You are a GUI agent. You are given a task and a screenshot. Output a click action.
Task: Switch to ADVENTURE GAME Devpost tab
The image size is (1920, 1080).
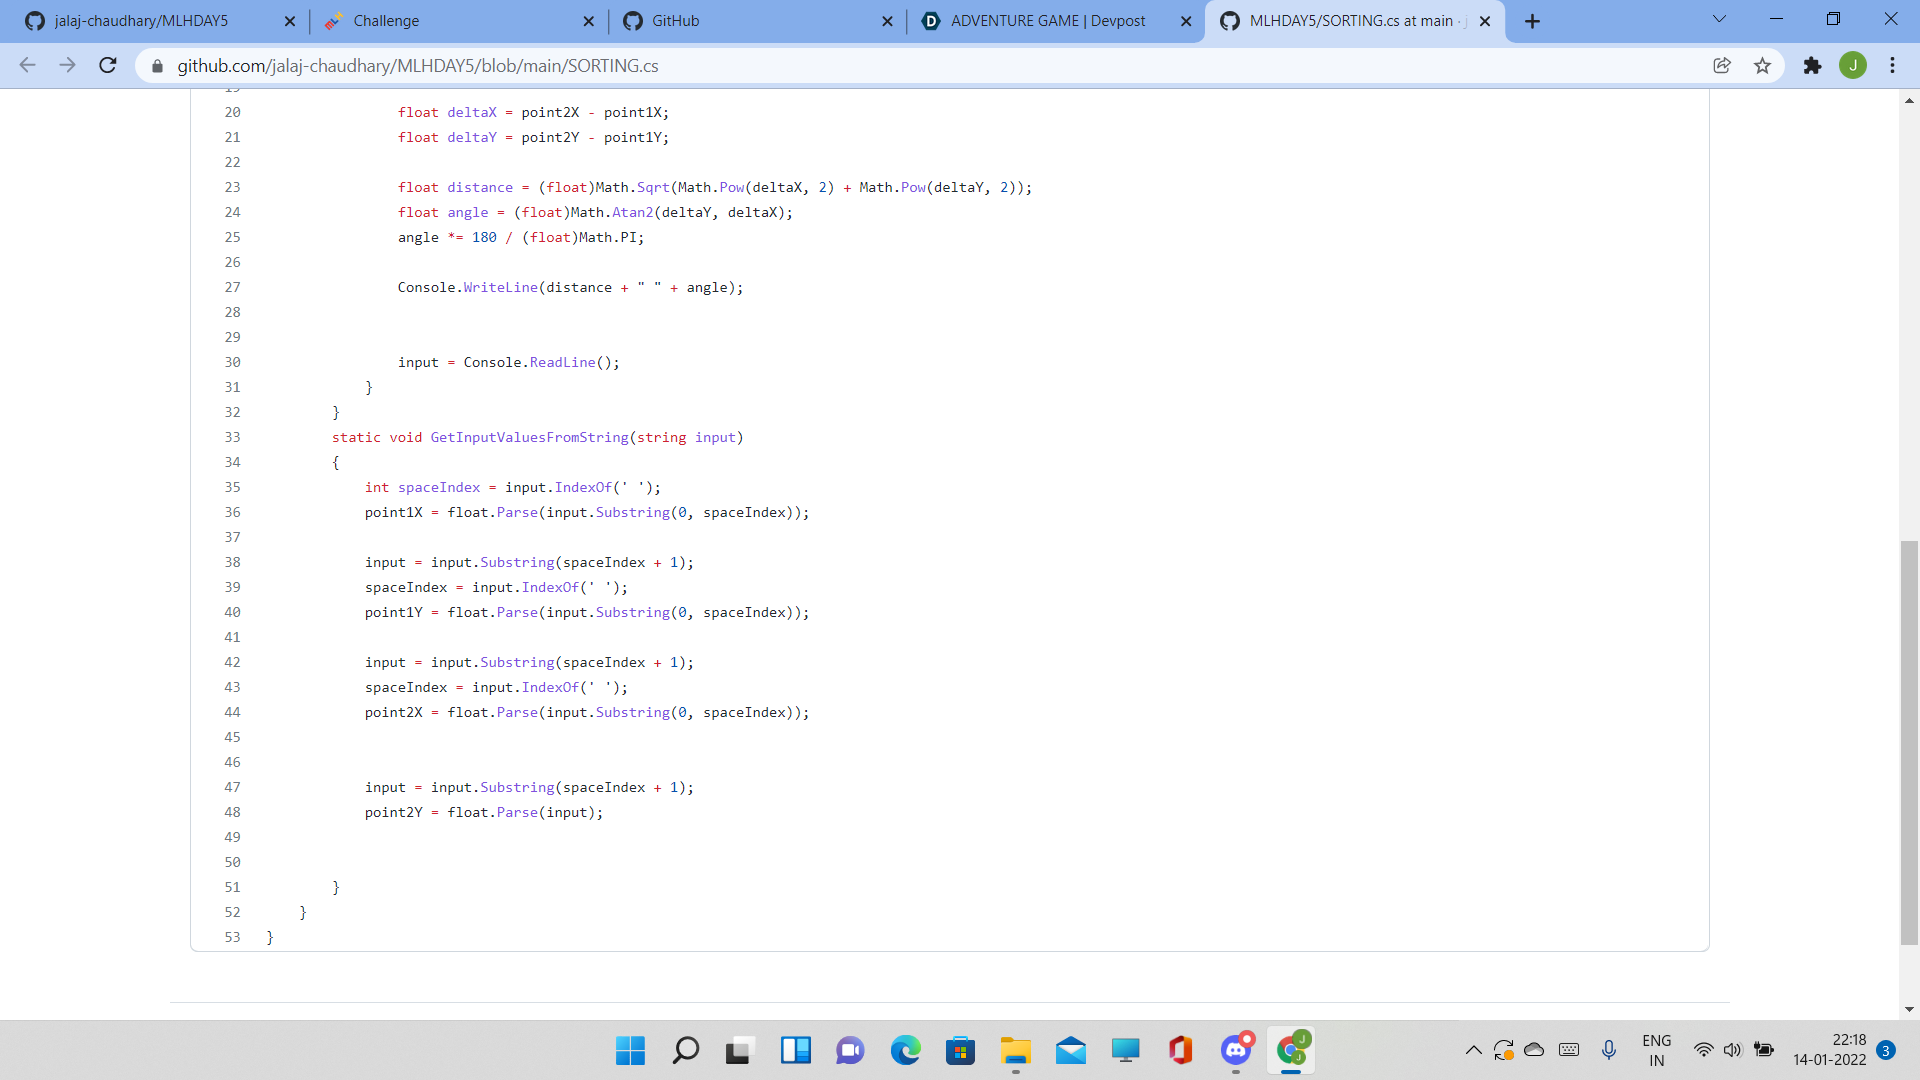pyautogui.click(x=1048, y=21)
